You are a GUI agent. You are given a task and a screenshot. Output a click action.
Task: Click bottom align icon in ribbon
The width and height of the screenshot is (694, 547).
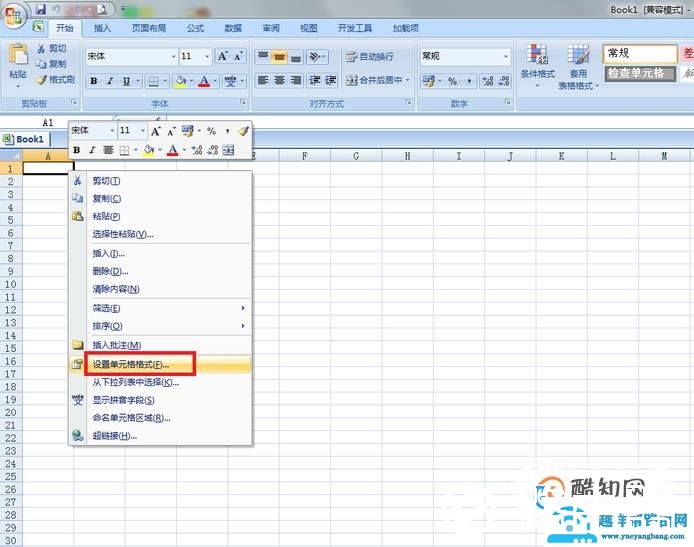[x=296, y=57]
